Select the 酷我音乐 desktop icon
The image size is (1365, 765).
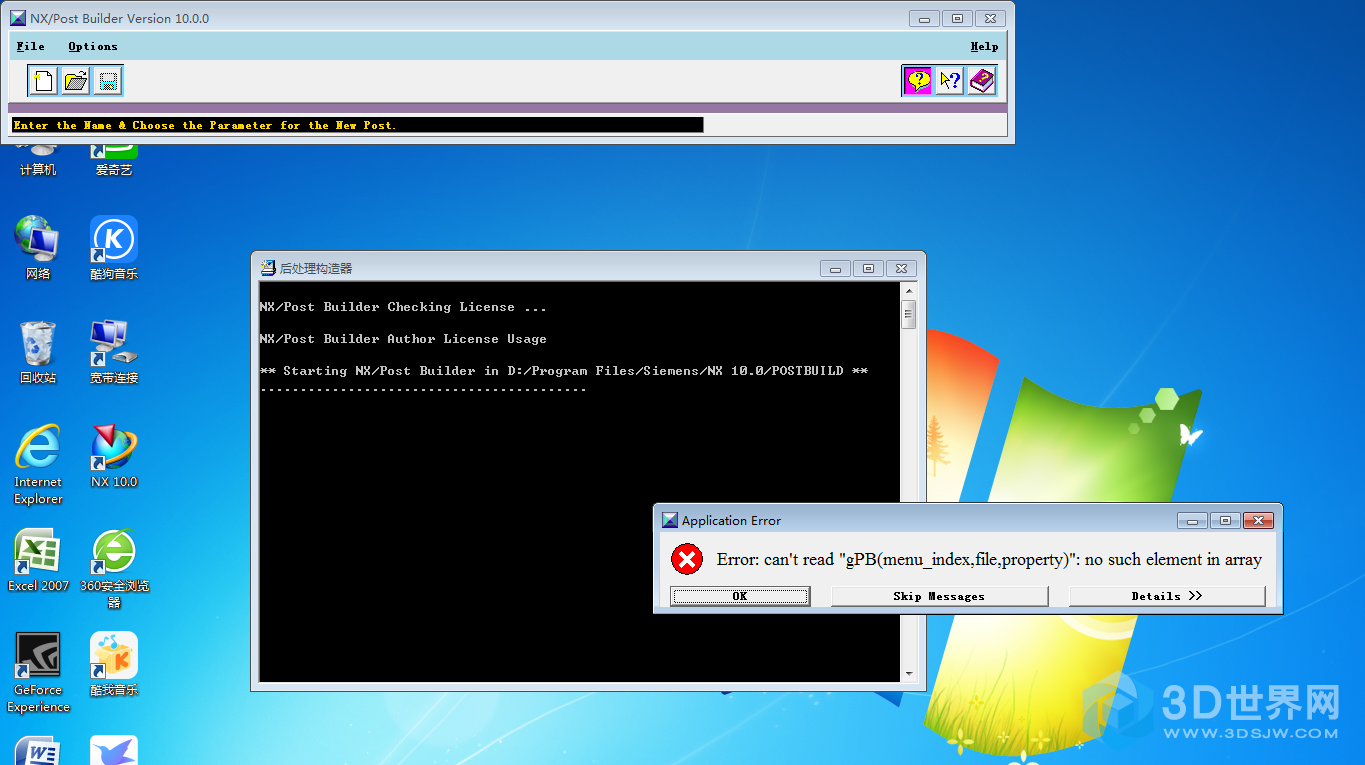(x=114, y=664)
